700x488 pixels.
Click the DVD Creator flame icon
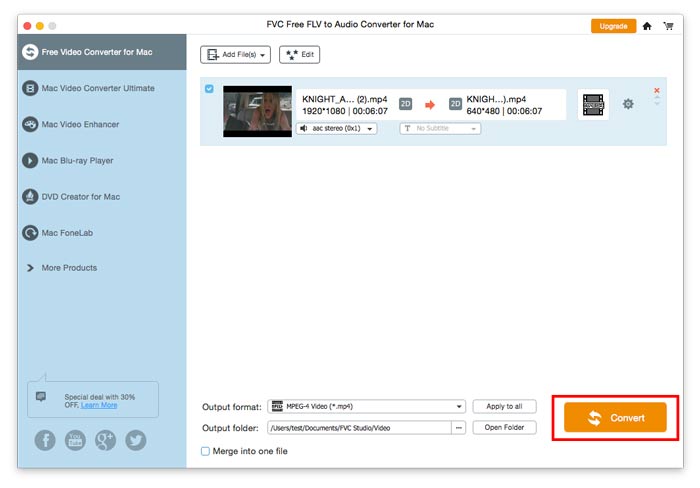pos(30,196)
